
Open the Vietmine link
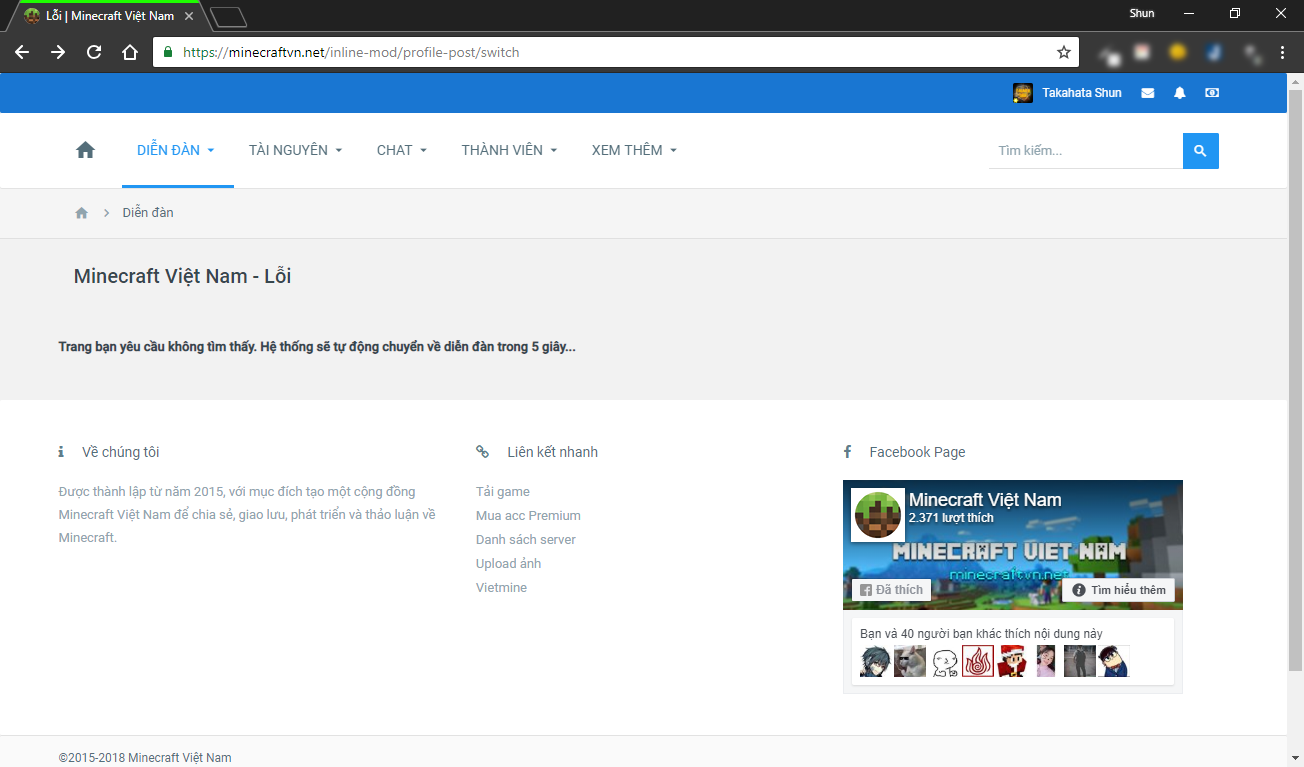501,588
